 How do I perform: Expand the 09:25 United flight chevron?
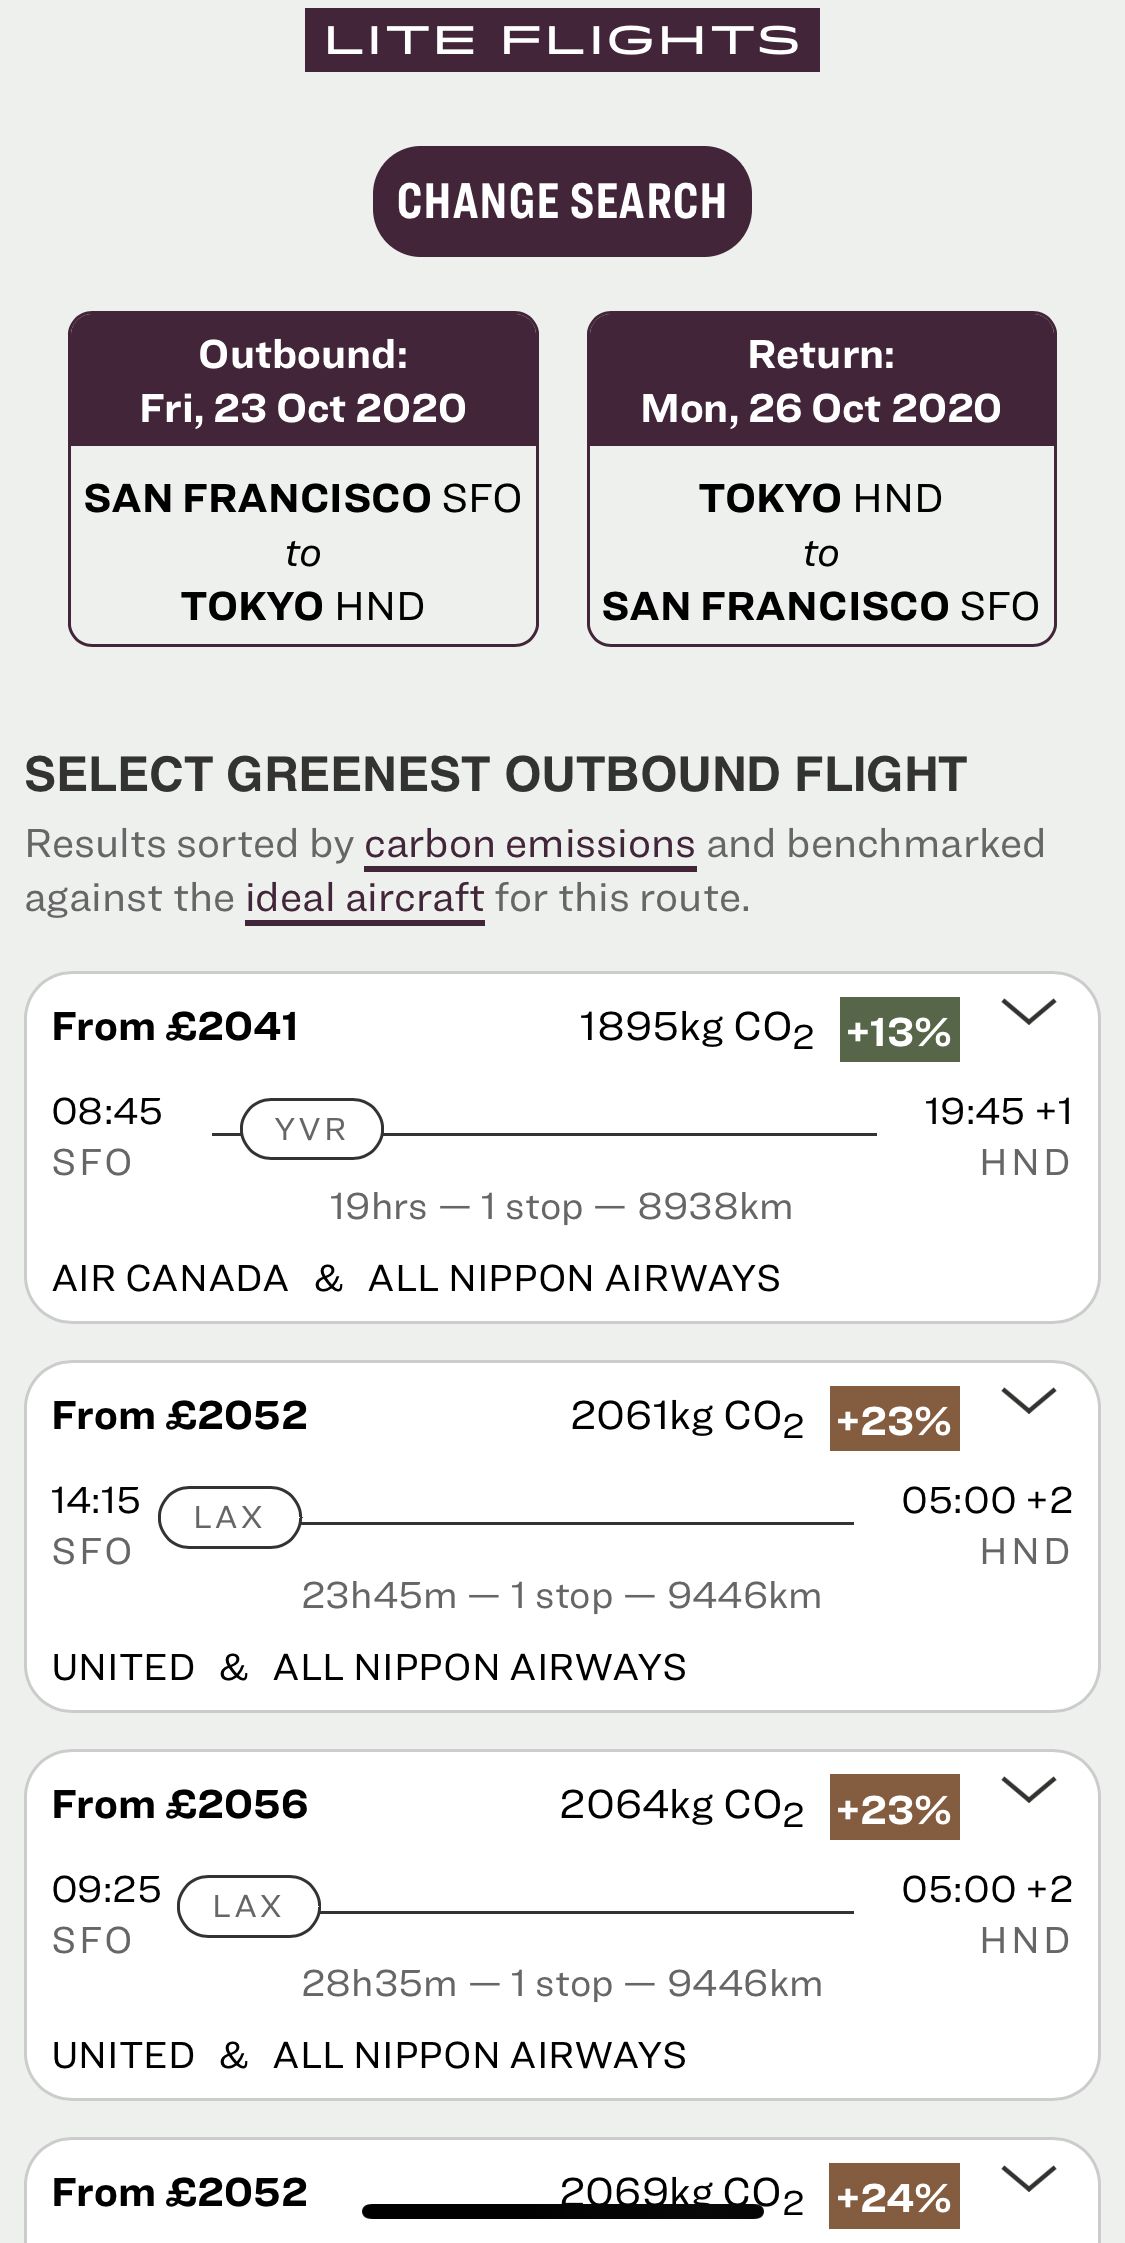point(1028,1790)
